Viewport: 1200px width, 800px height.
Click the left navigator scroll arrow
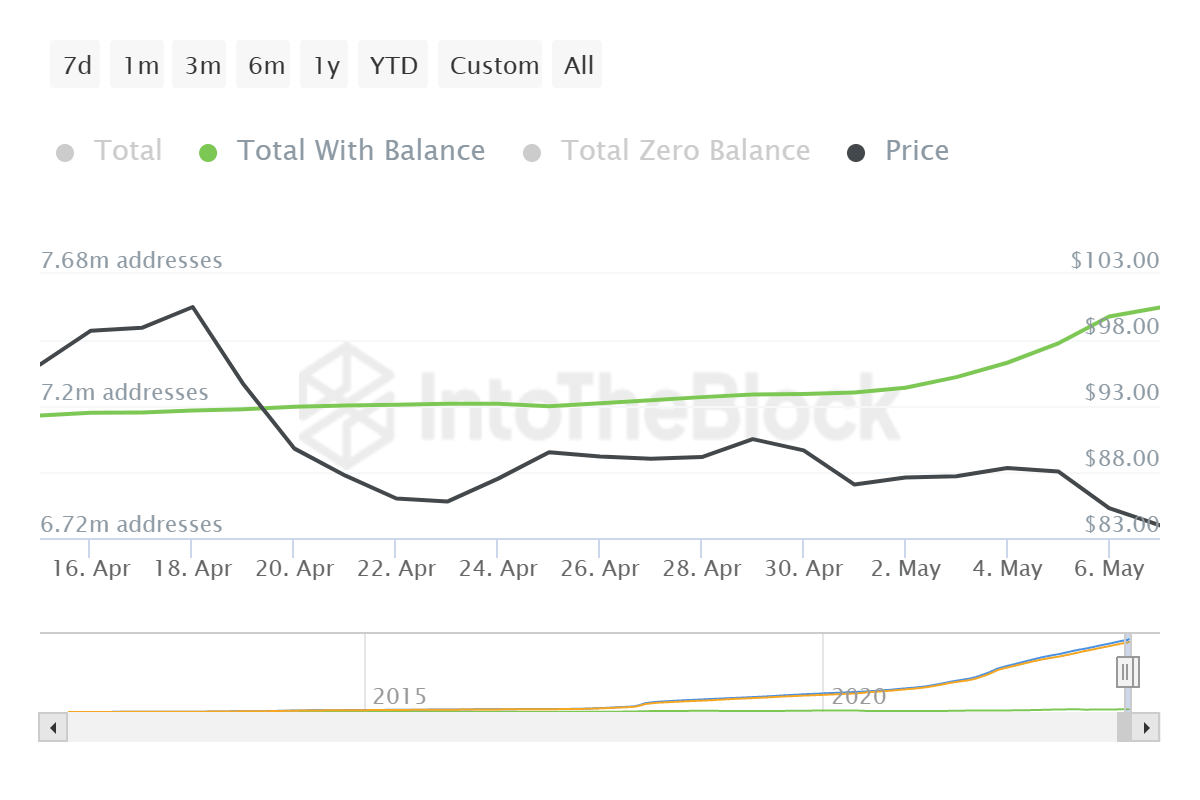(x=51, y=727)
